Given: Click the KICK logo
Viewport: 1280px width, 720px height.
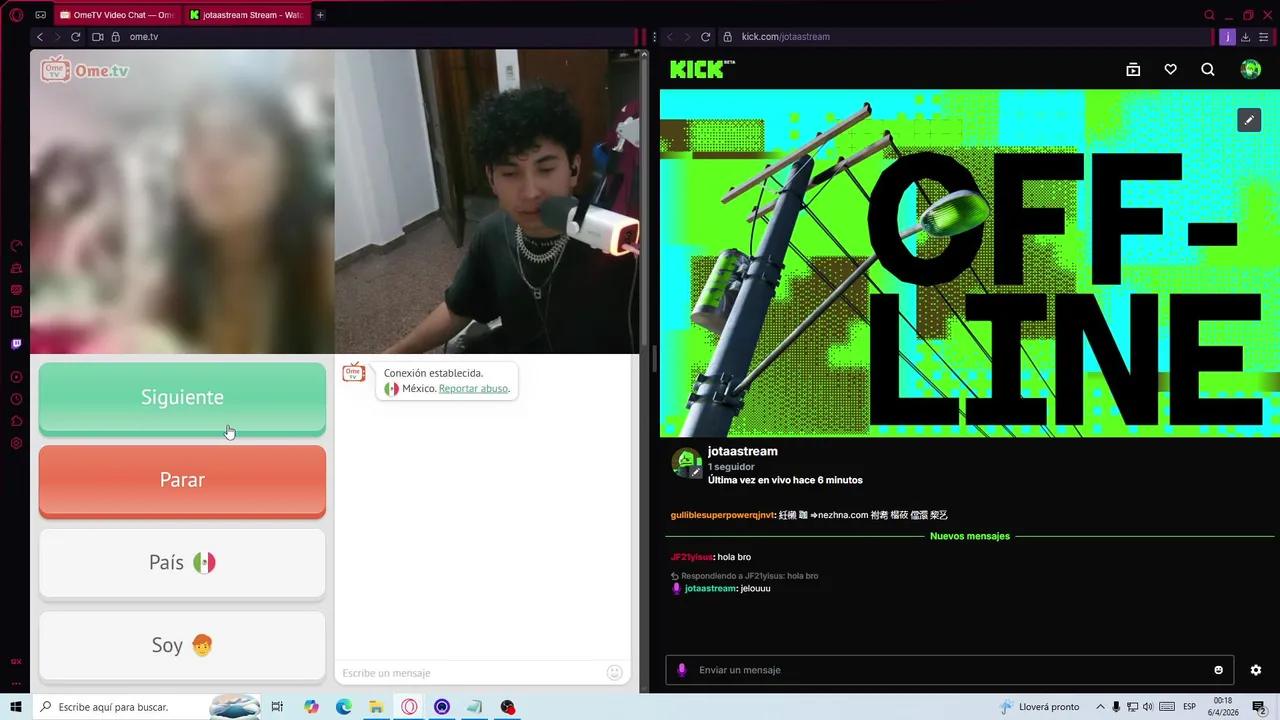Looking at the screenshot, I should point(702,69).
